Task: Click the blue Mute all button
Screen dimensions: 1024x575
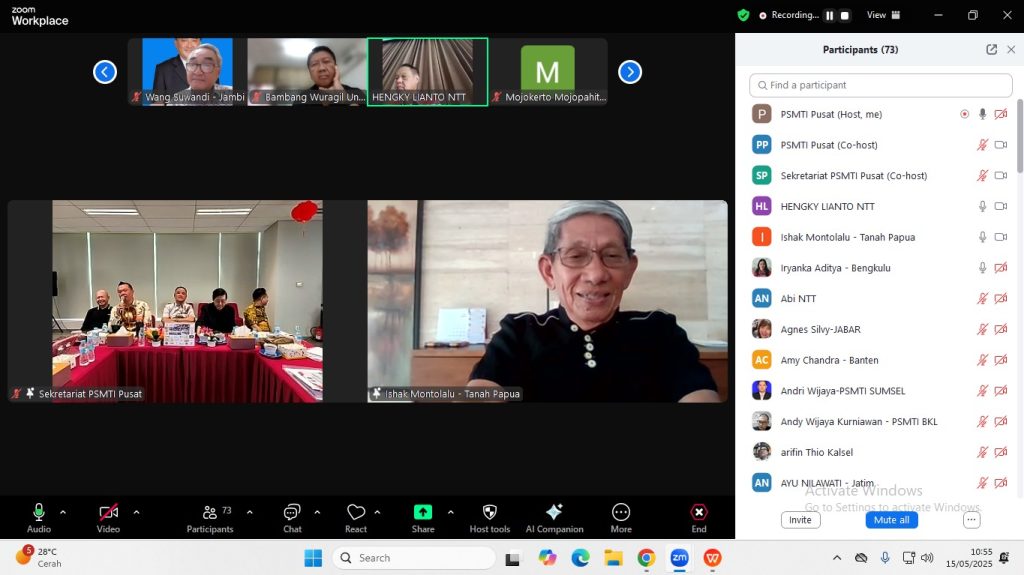Action: 891,520
